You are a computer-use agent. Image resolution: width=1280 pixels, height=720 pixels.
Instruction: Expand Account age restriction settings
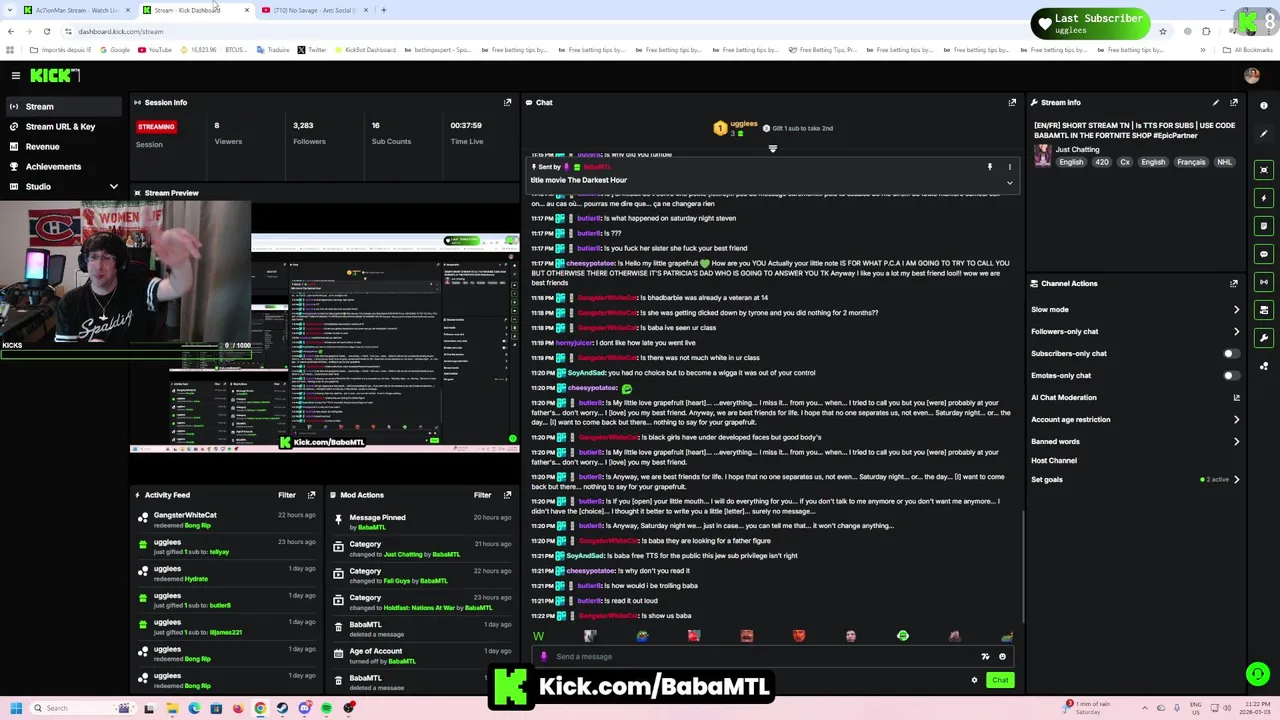click(1236, 420)
